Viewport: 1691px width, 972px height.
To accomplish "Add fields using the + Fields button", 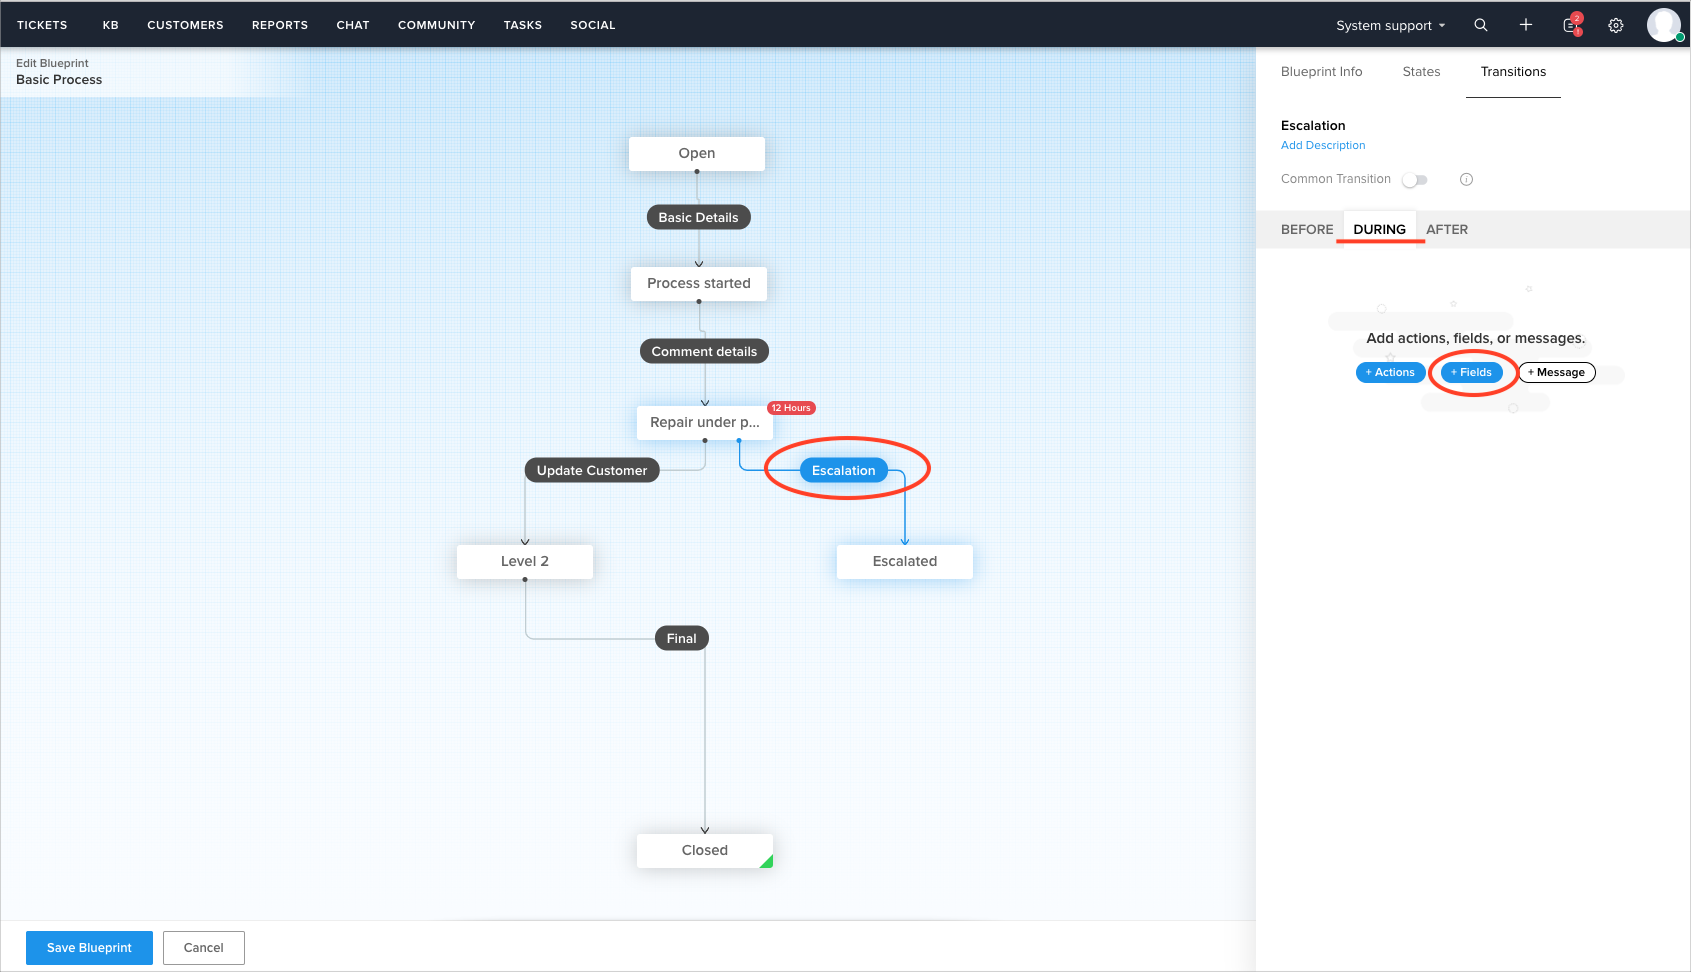I will [1471, 372].
